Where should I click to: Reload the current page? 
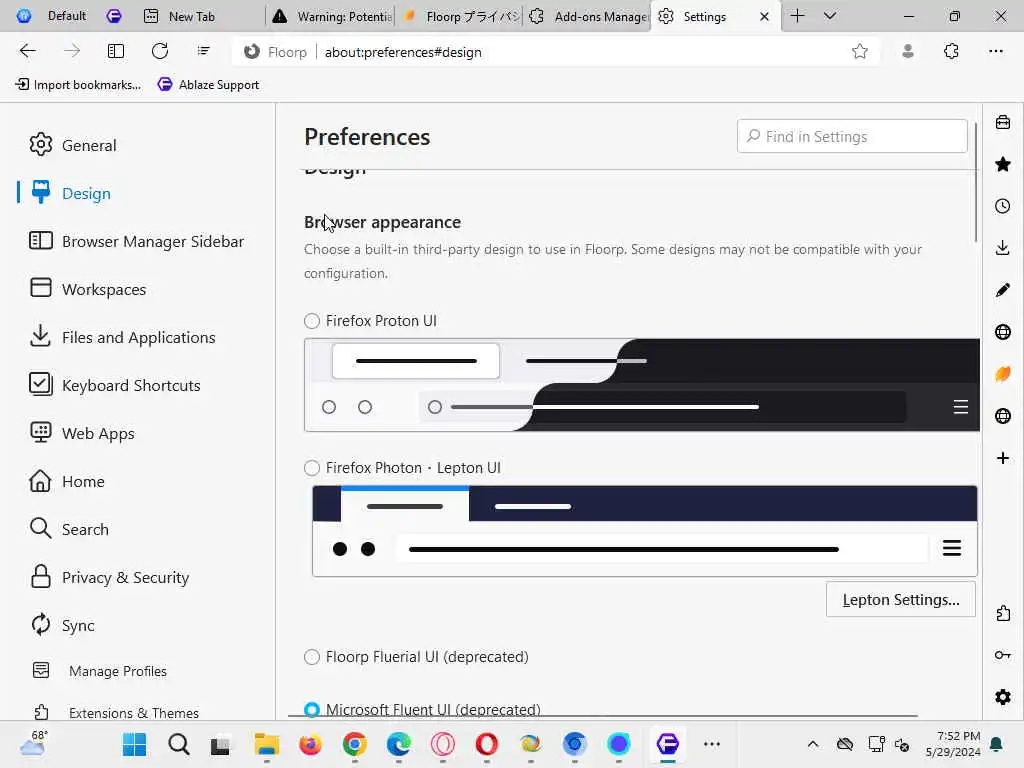coord(160,51)
